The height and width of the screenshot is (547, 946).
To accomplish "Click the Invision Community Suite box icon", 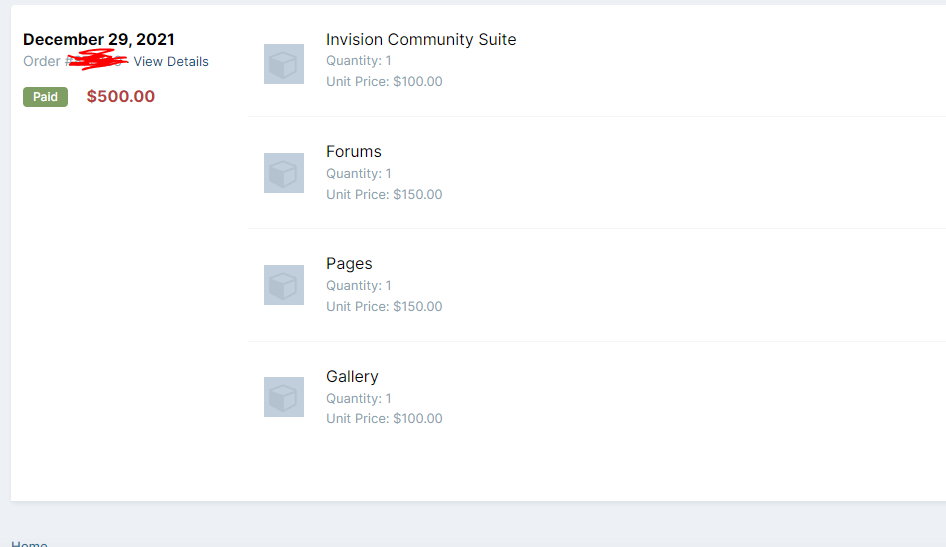I will point(284,64).
